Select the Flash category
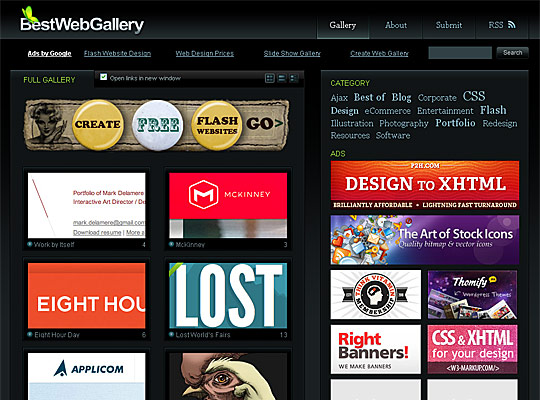Image resolution: width=540 pixels, height=400 pixels. [494, 110]
